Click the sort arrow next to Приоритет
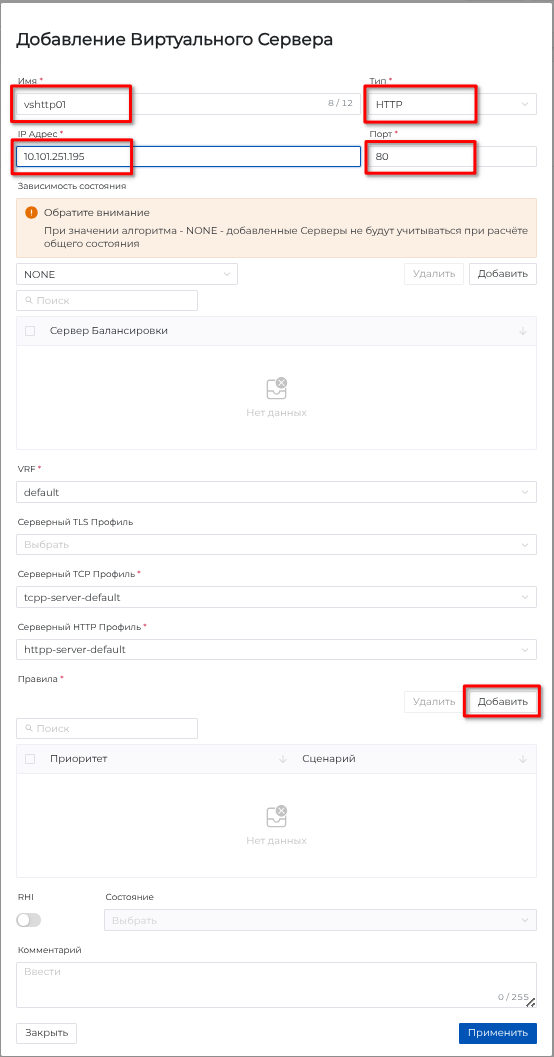 tap(283, 759)
